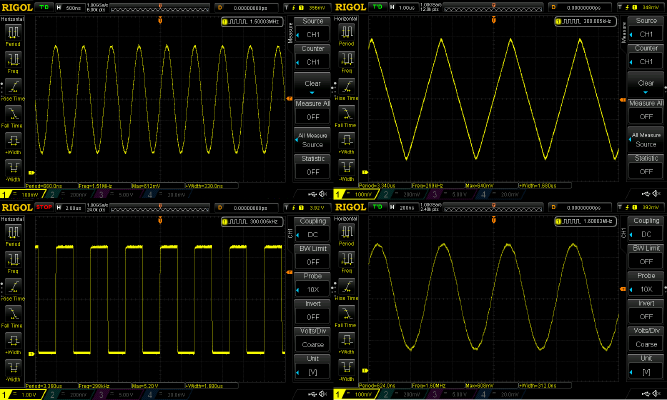Select Fall Time icon on triangle-wave scope
This screenshot has height=400, width=667.
coord(347,113)
